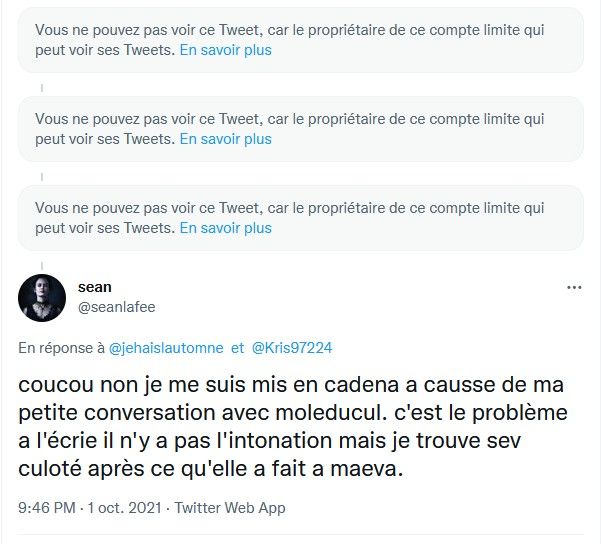
Task: Click second hidden tweet's "En savoir plus"
Action: click(225, 139)
